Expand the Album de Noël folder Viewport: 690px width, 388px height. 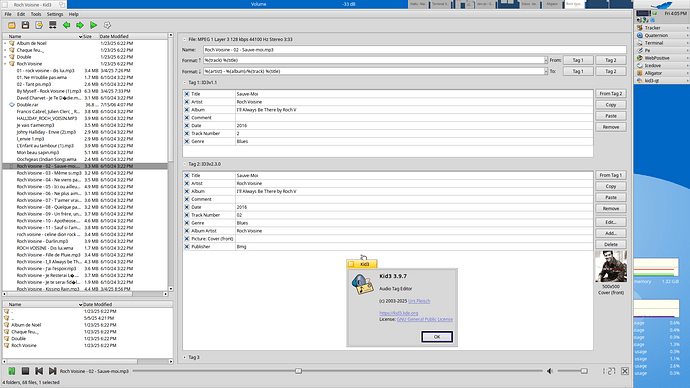[5, 44]
